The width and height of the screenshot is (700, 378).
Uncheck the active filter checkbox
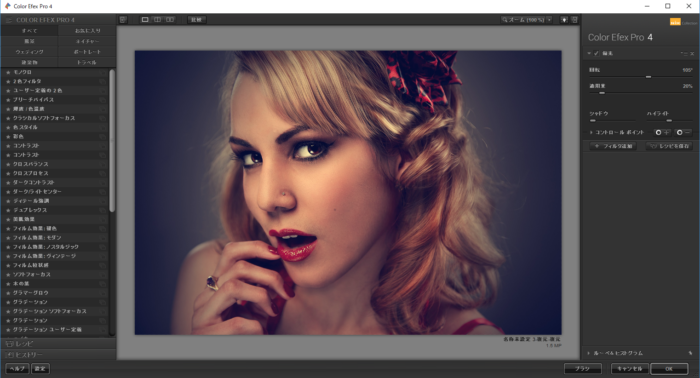pyautogui.click(x=596, y=54)
